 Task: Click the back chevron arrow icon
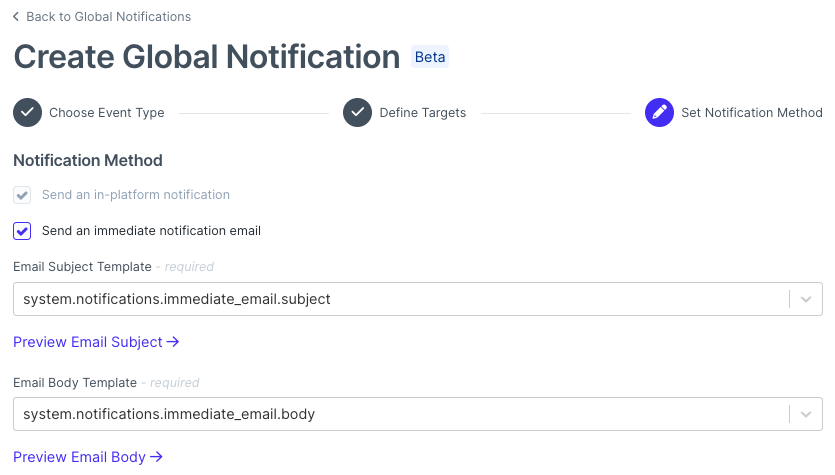(16, 17)
